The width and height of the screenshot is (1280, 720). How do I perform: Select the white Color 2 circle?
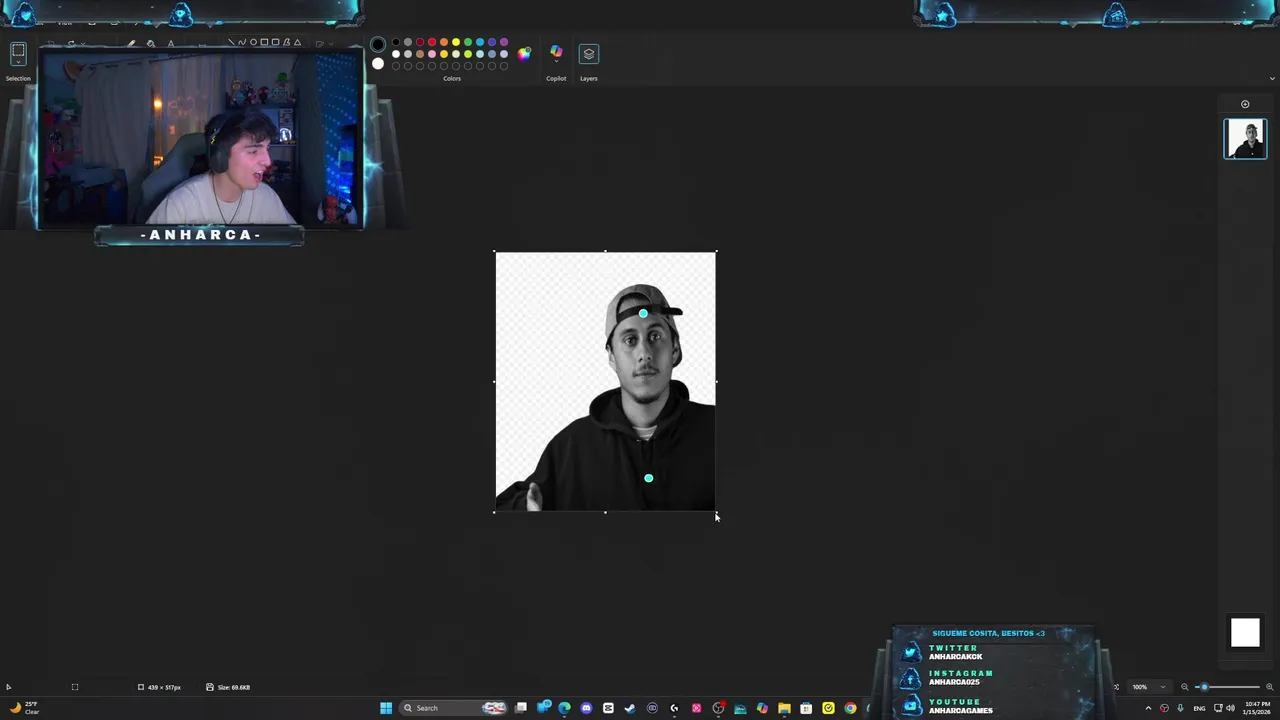[x=378, y=64]
